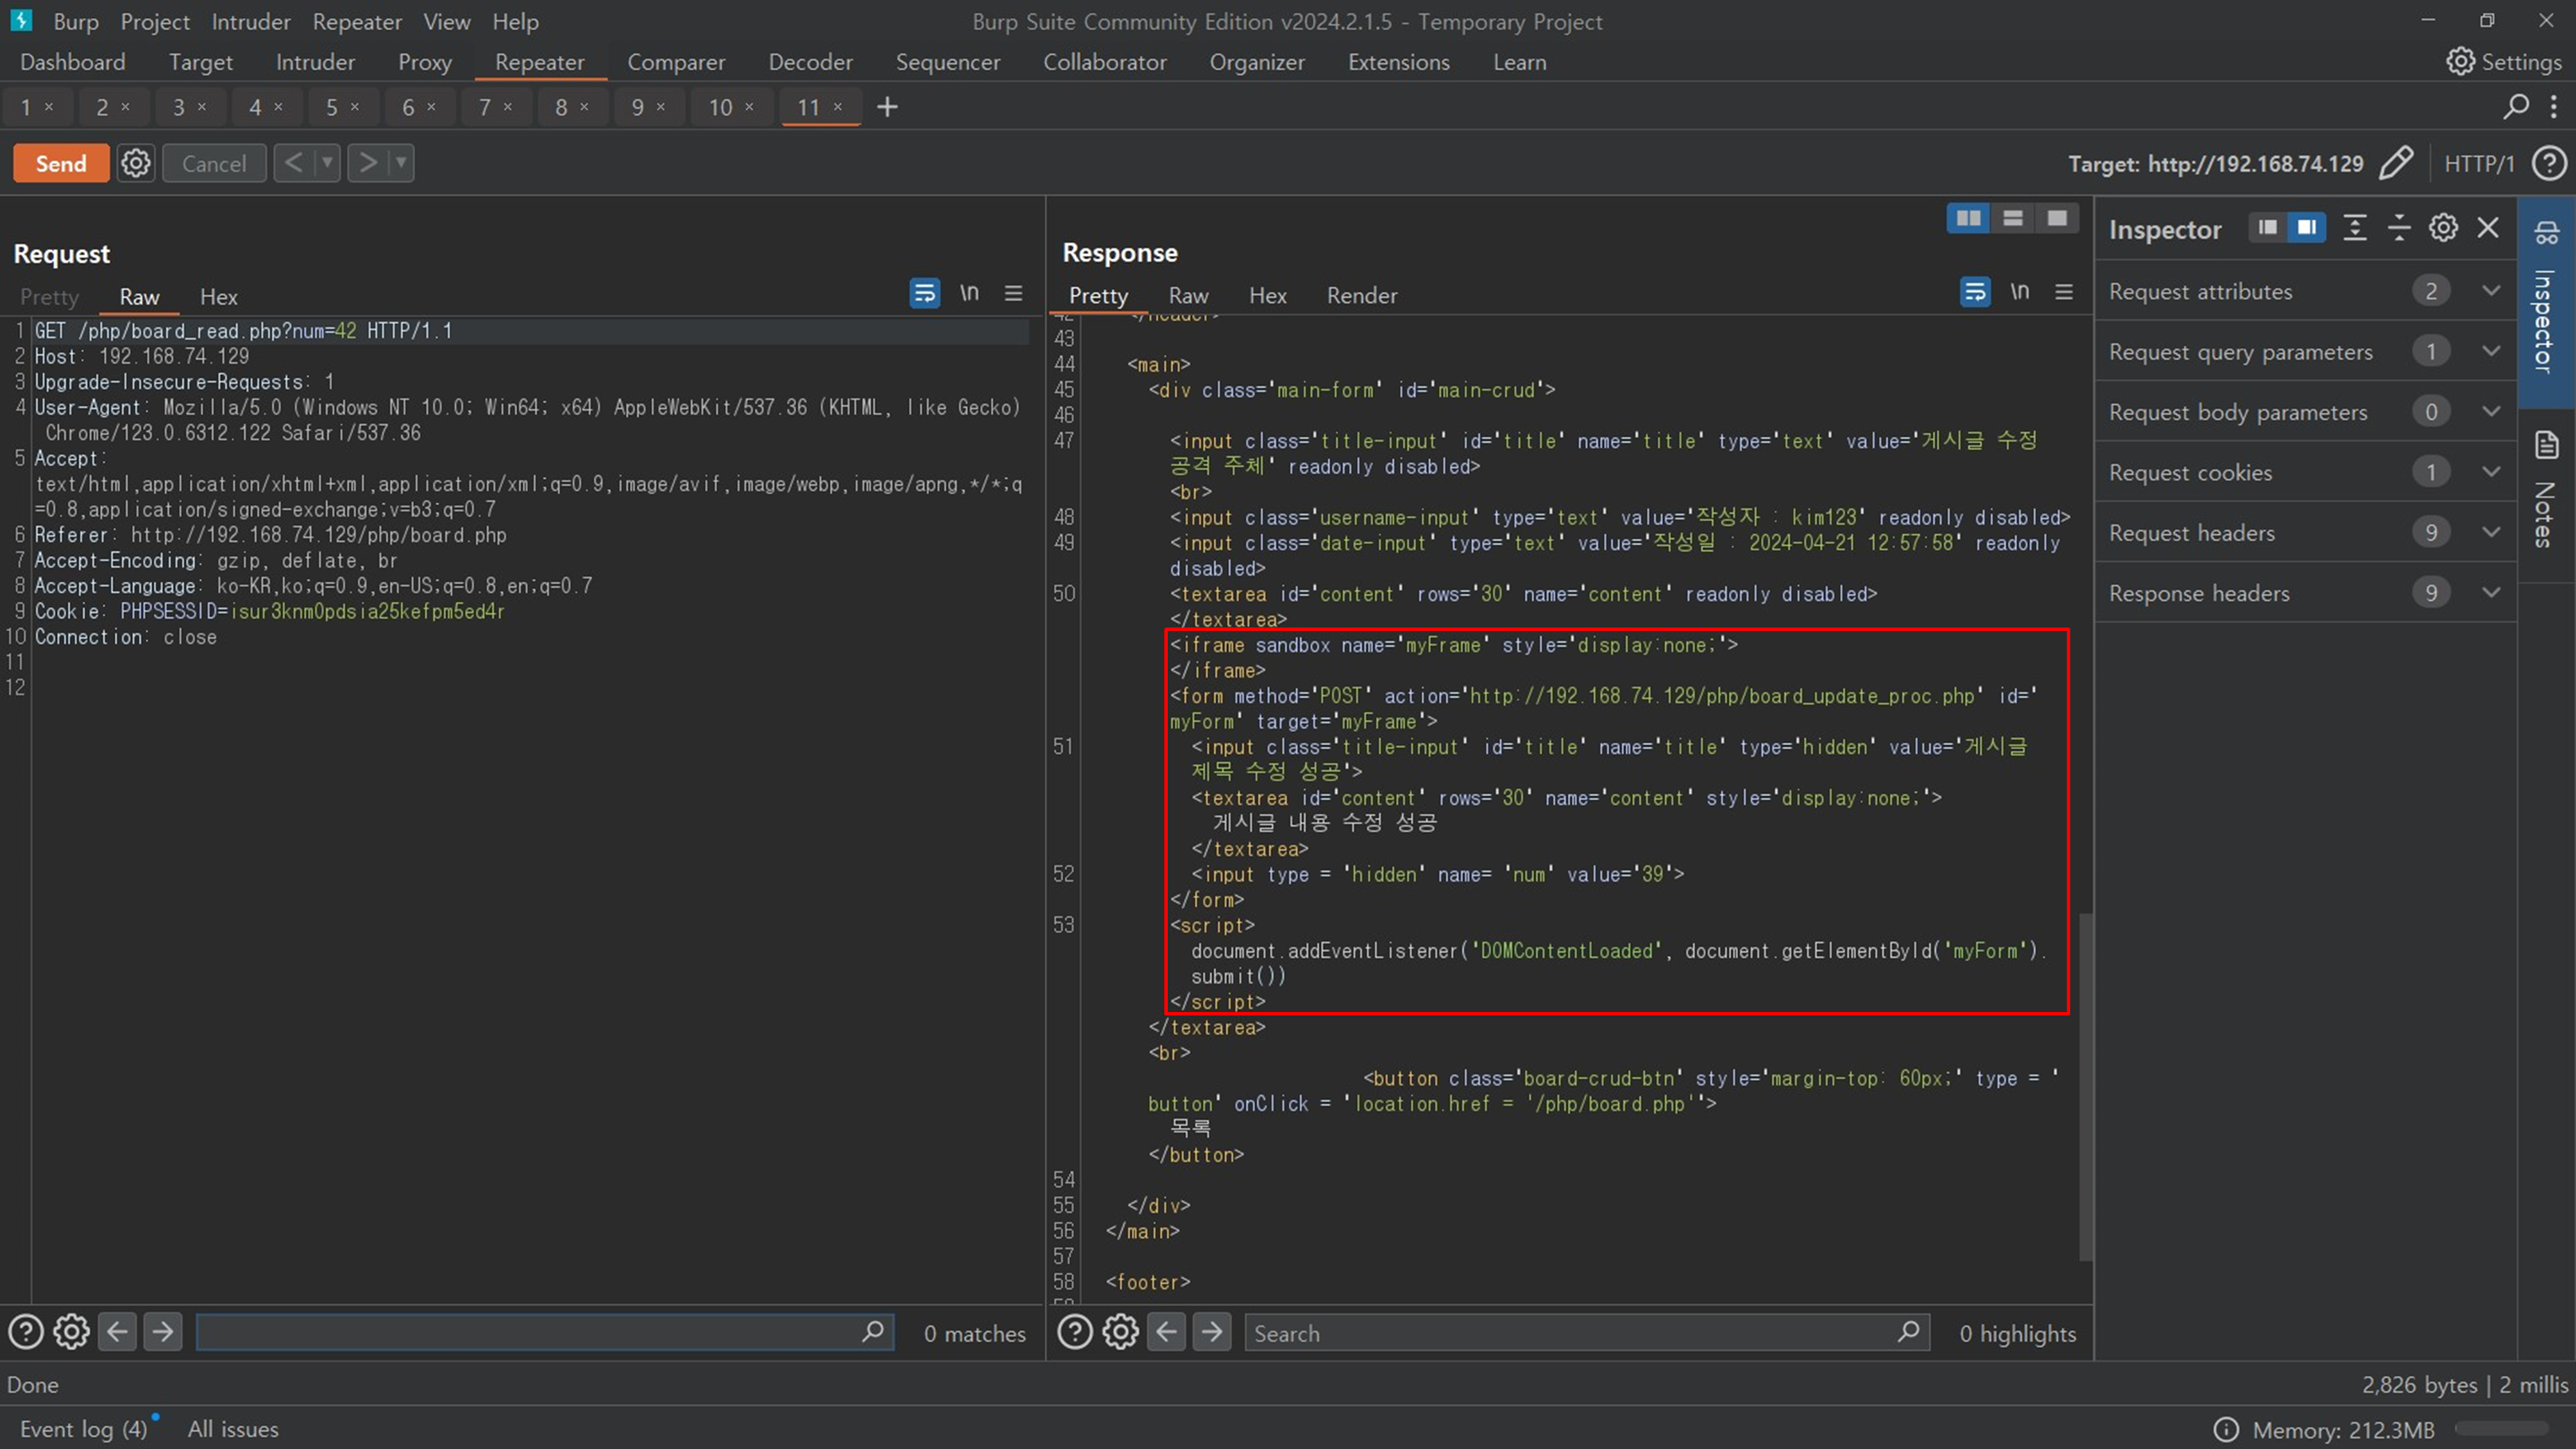Search Repeater tabs with magnifier icon
Image resolution: width=2576 pixels, height=1449 pixels.
2516,106
